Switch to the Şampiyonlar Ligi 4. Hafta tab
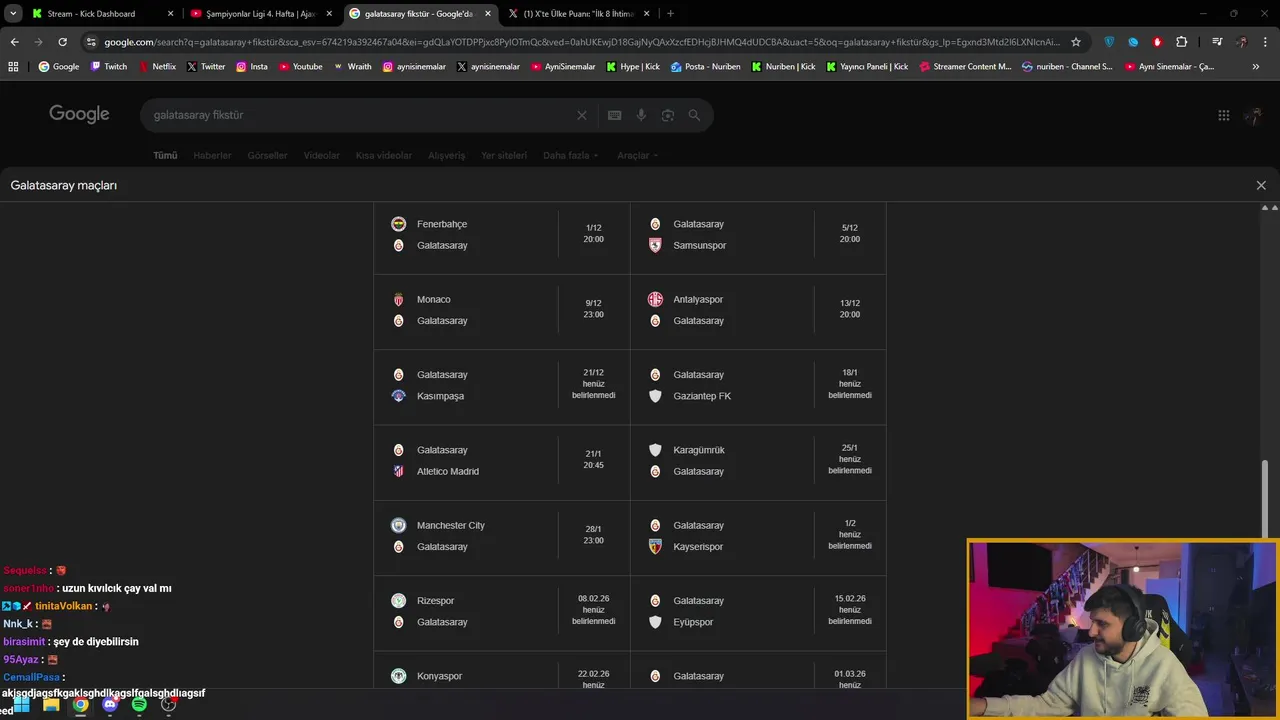Image resolution: width=1280 pixels, height=720 pixels. pos(260,14)
